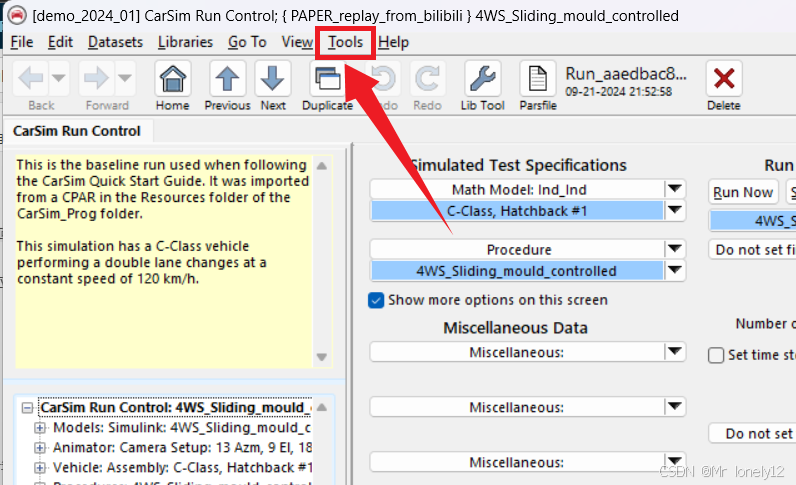Open the Tools menu
Screen dimensions: 796x485
pos(345,42)
